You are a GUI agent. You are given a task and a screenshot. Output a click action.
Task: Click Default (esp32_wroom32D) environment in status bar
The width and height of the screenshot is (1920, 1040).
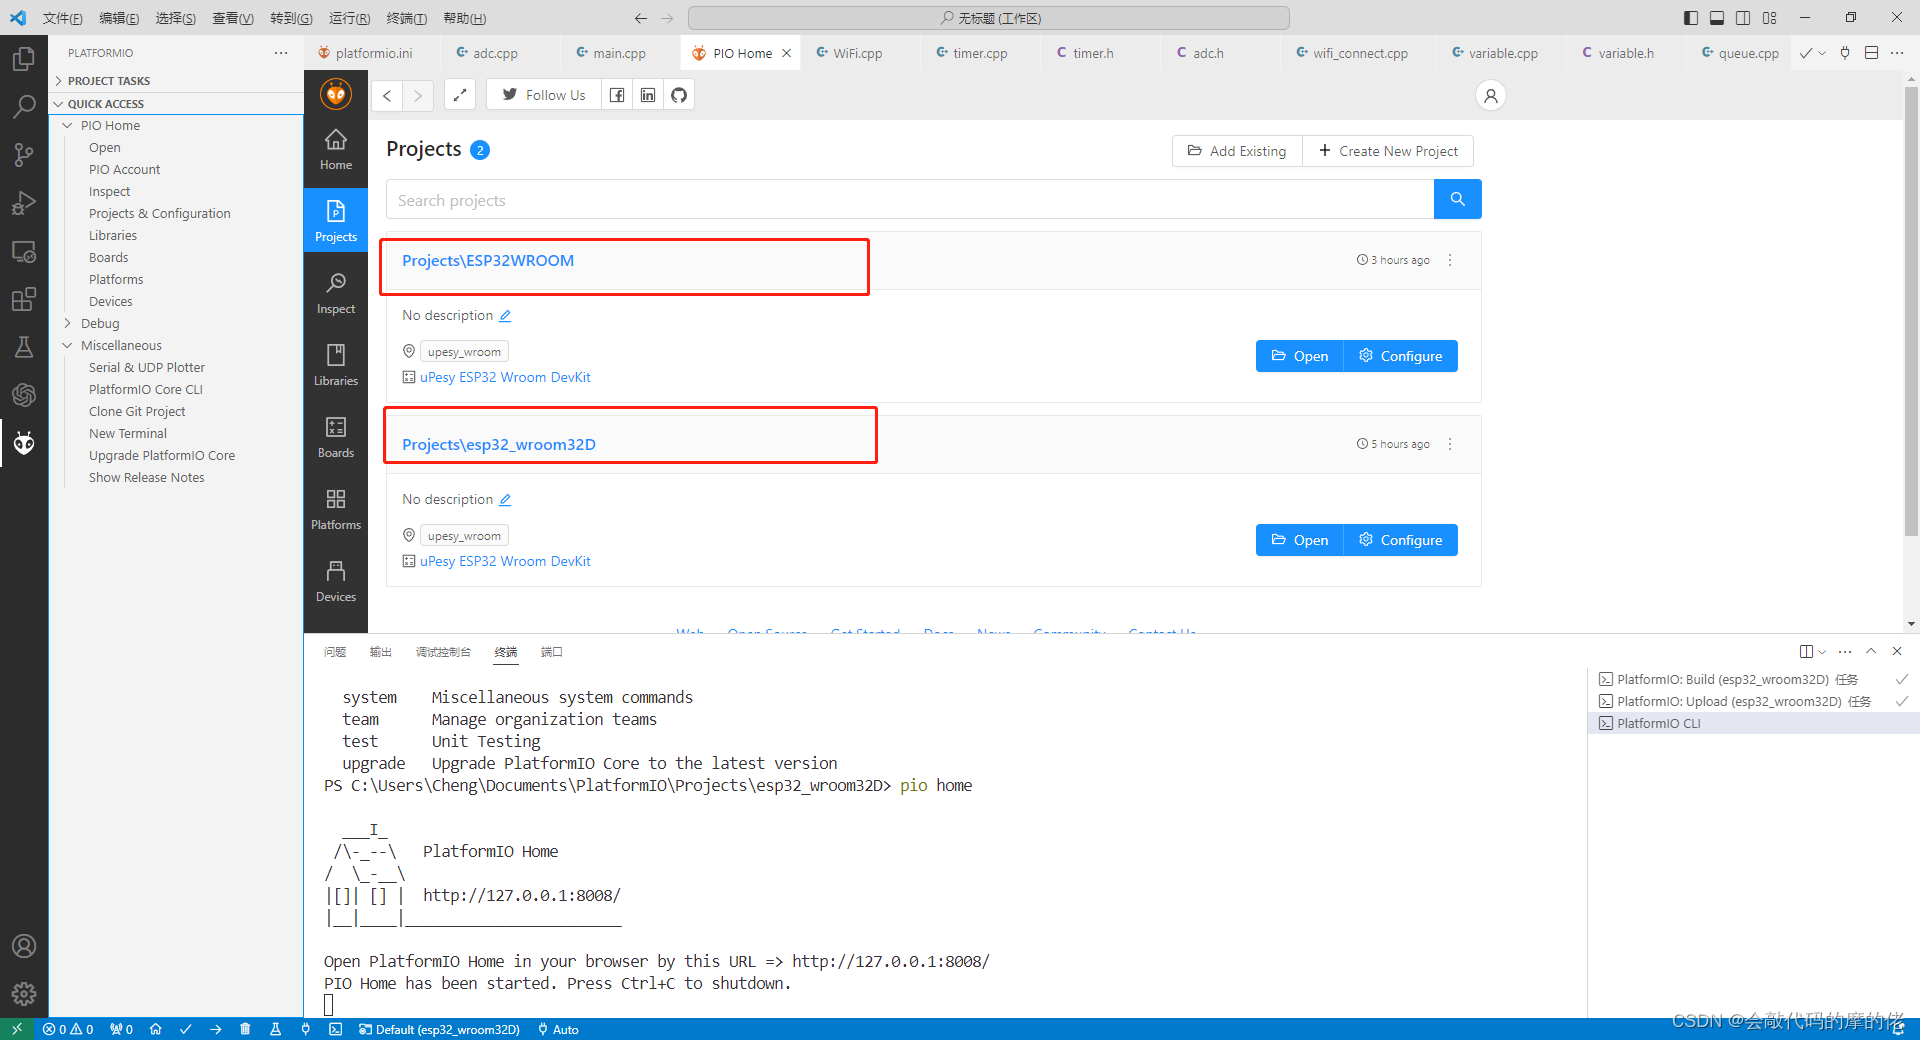pyautogui.click(x=439, y=1029)
